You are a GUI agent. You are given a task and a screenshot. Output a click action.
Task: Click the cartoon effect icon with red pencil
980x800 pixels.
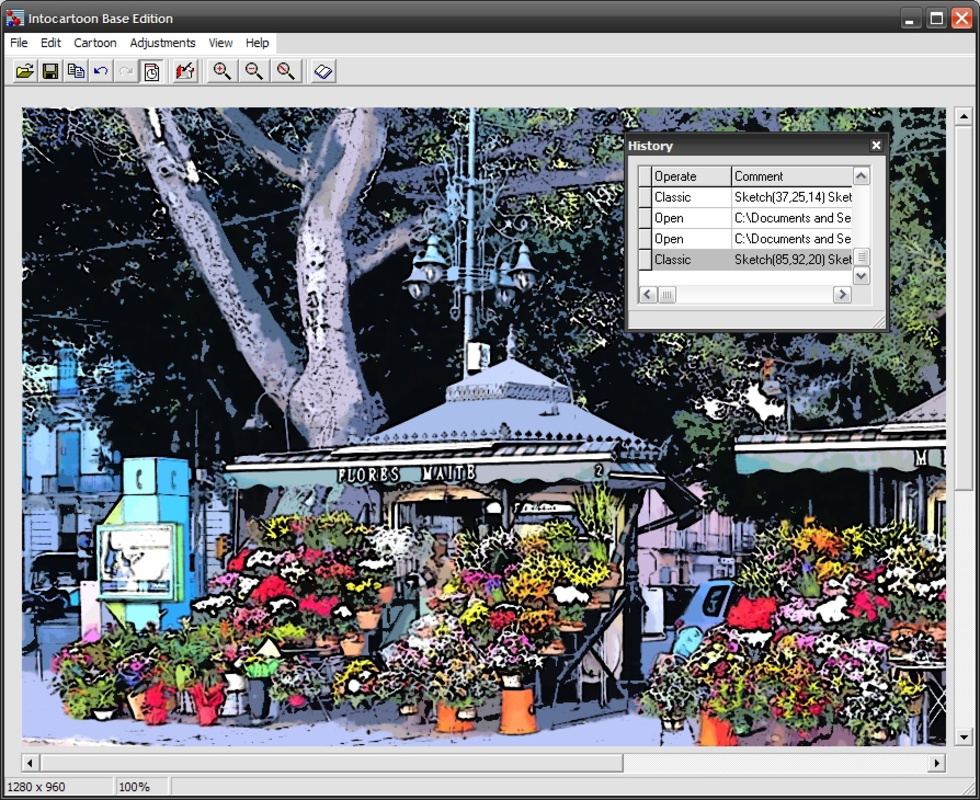pyautogui.click(x=185, y=71)
